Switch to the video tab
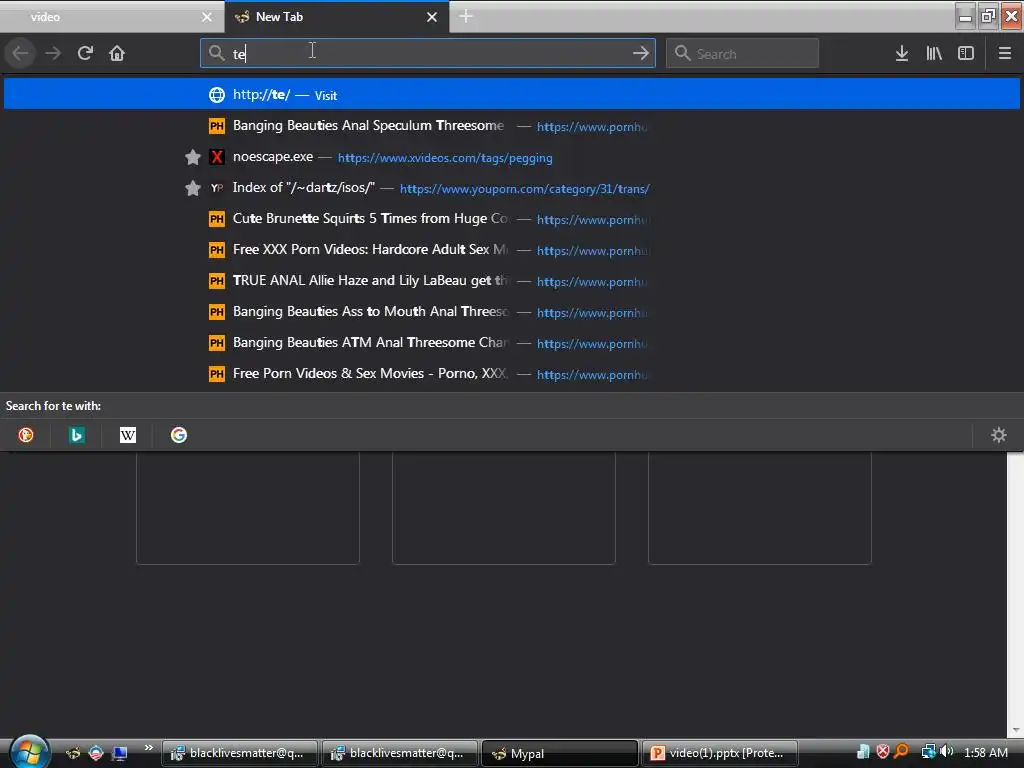 [111, 17]
